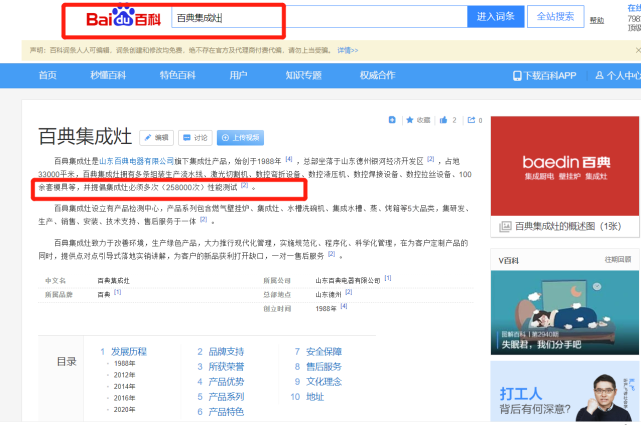Click the blue history icon left of 收藏
Viewport: 641px width, 425px height.
[392, 120]
